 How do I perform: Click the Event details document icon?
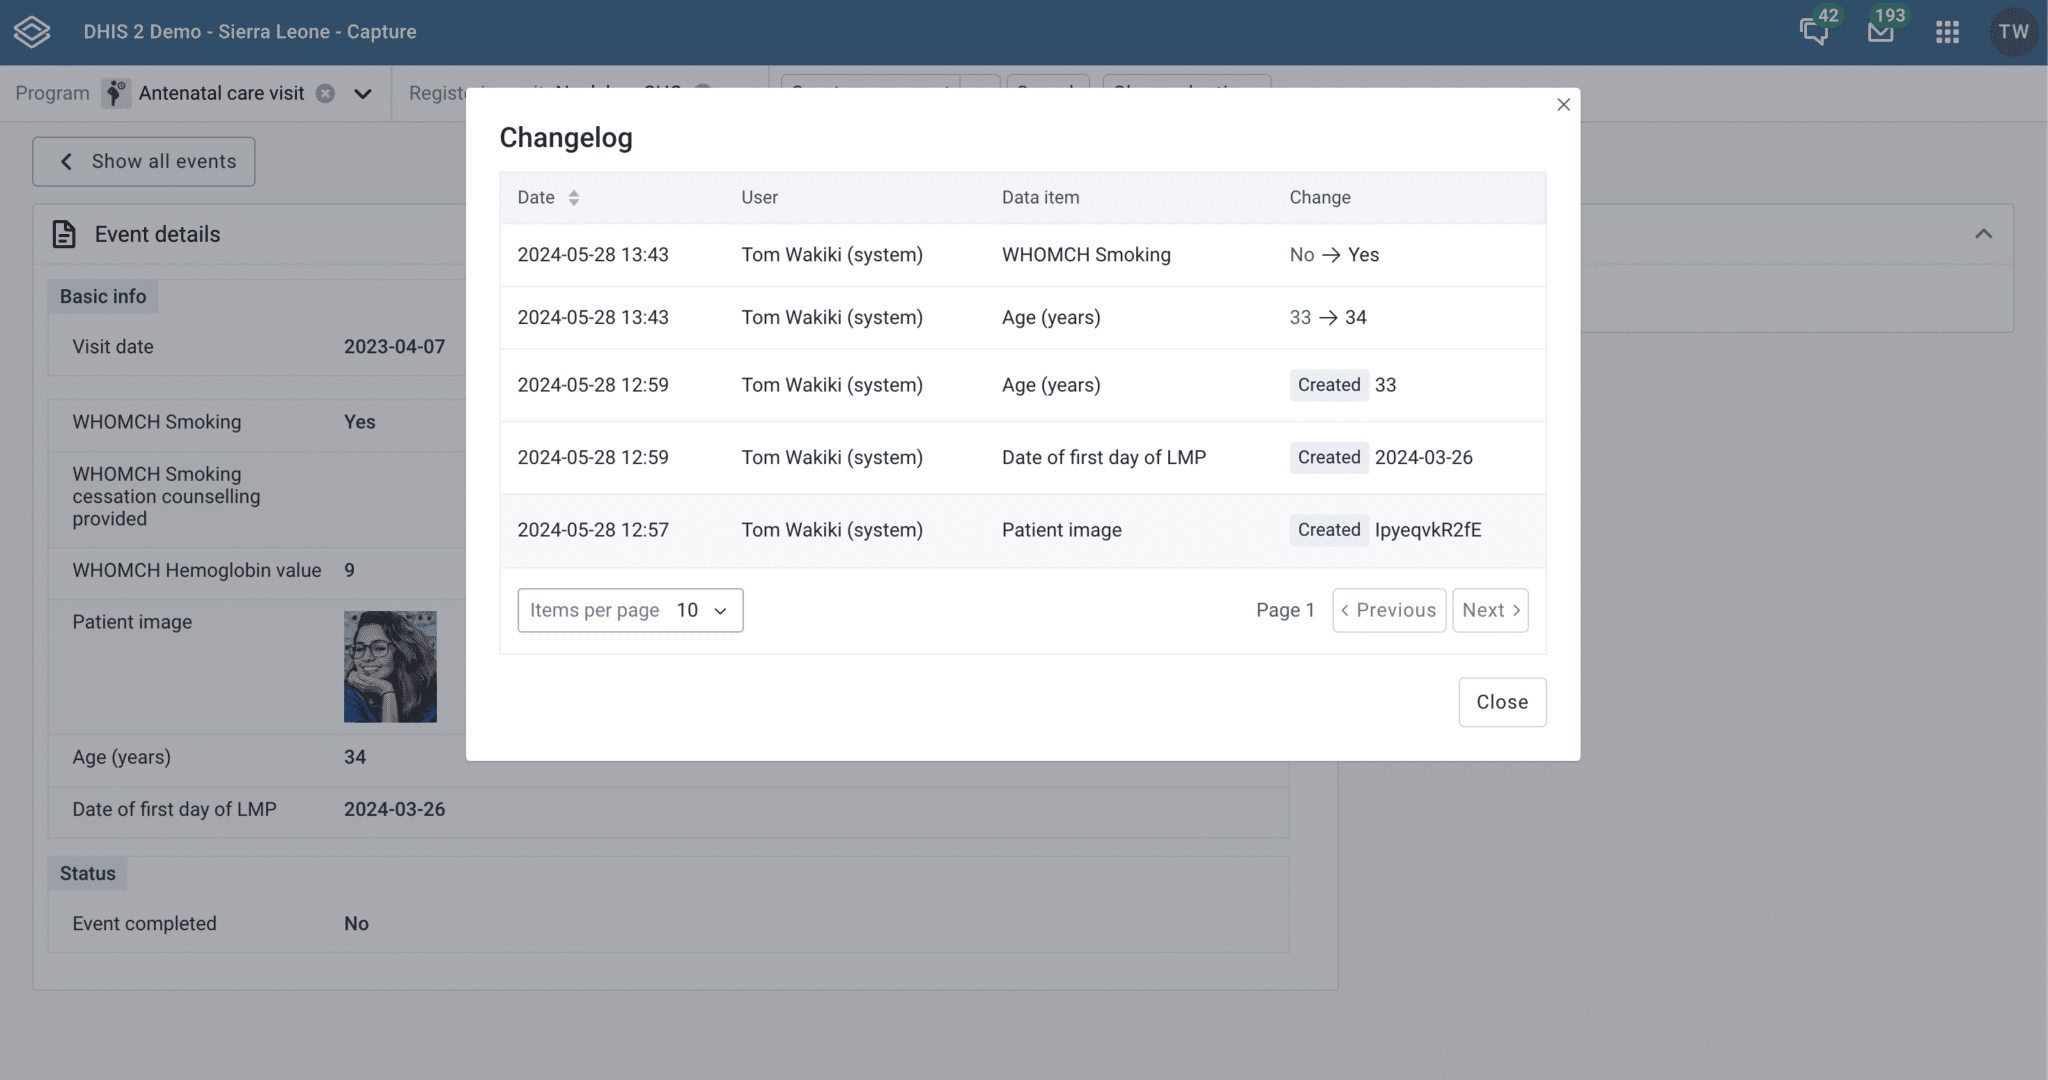[x=63, y=233]
